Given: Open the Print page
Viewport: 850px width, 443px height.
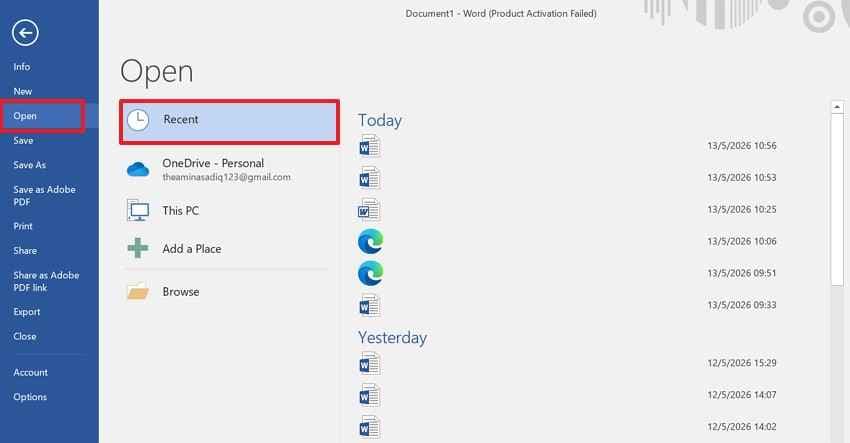Looking at the screenshot, I should pyautogui.click(x=23, y=226).
